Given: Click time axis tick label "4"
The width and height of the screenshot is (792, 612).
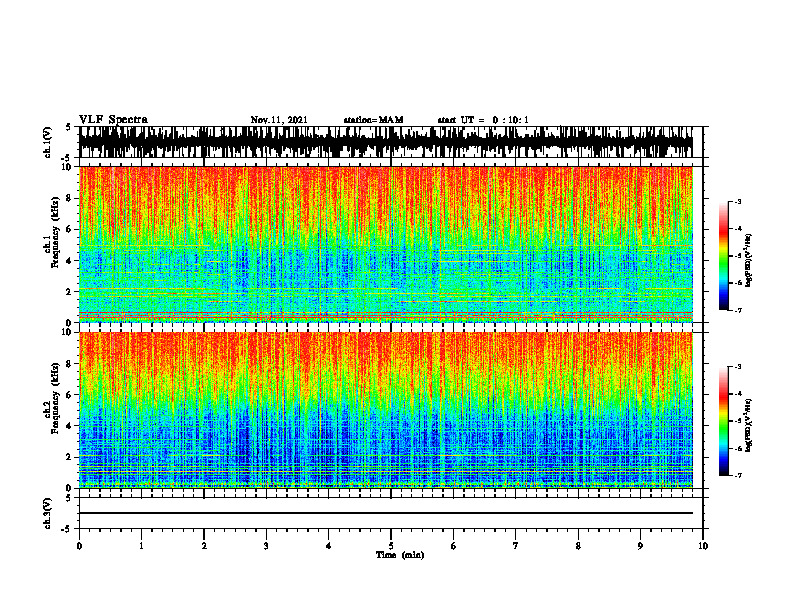Looking at the screenshot, I should 329,546.
